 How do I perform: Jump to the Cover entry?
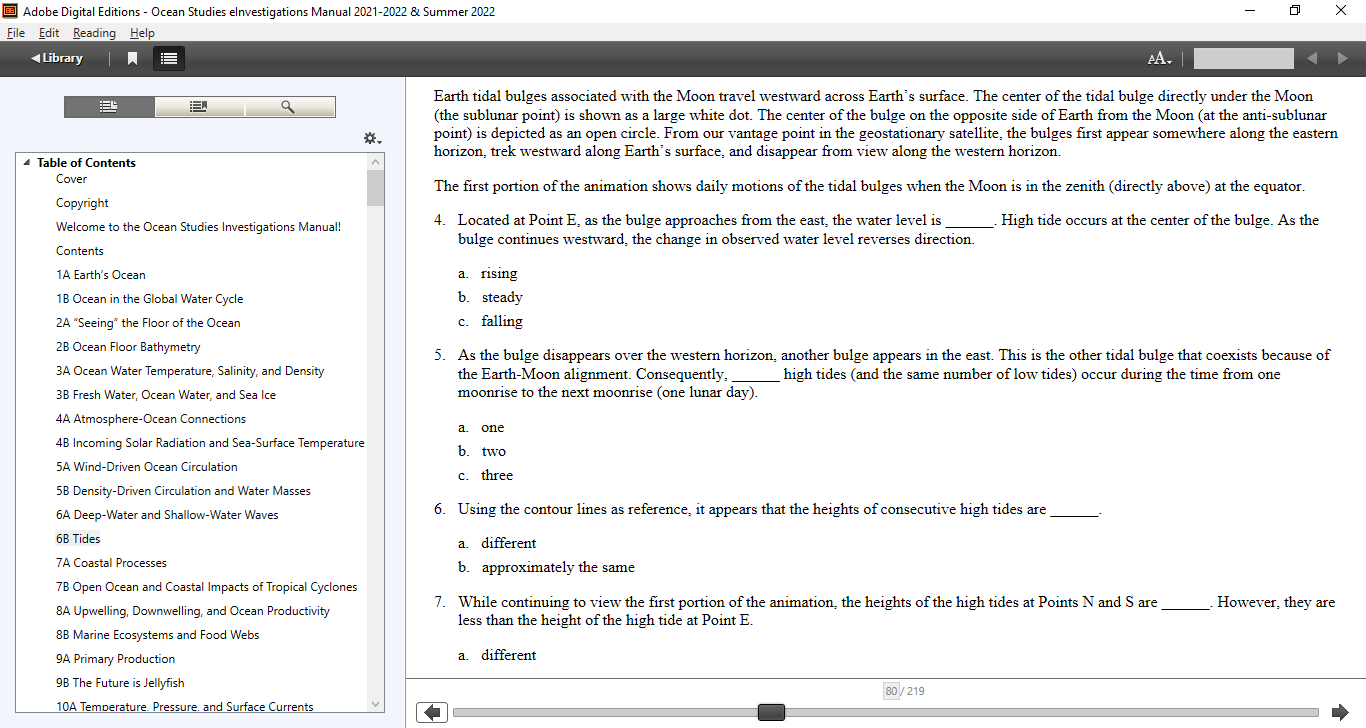click(71, 179)
